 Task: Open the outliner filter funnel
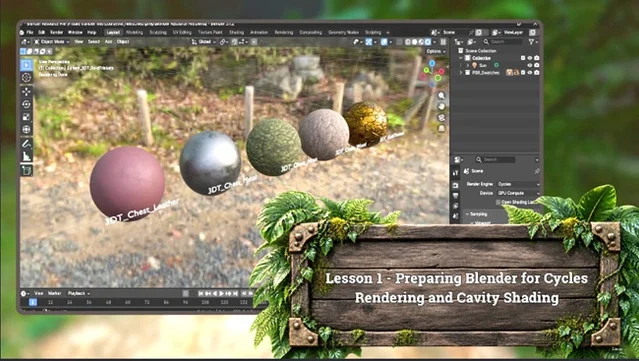coord(531,42)
